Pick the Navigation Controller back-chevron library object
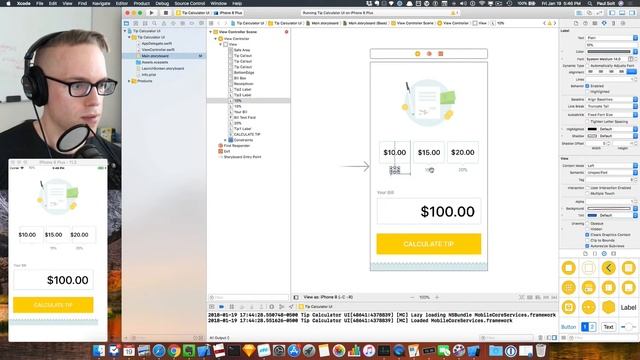Image resolution: width=640 pixels, height=360 pixels. pyautogui.click(x=609, y=268)
